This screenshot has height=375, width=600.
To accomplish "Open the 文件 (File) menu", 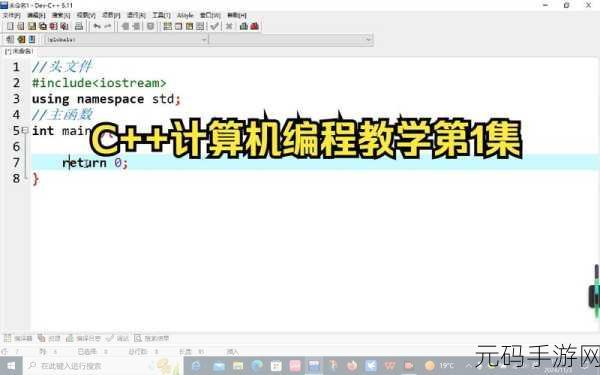I will (x=11, y=15).
